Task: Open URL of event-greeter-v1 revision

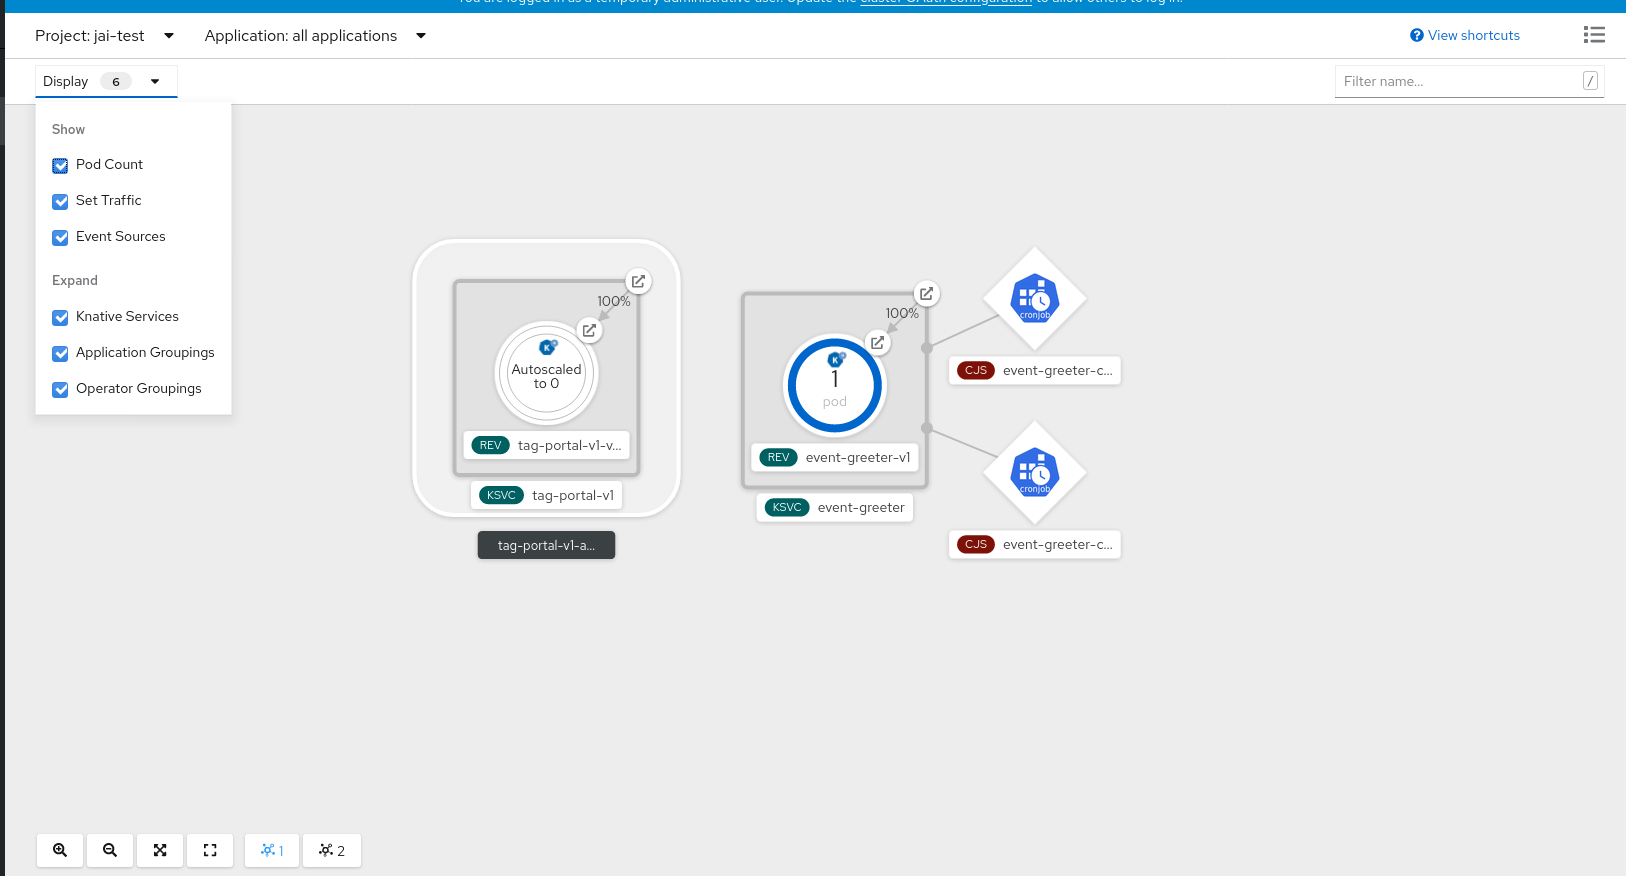Action: (877, 342)
